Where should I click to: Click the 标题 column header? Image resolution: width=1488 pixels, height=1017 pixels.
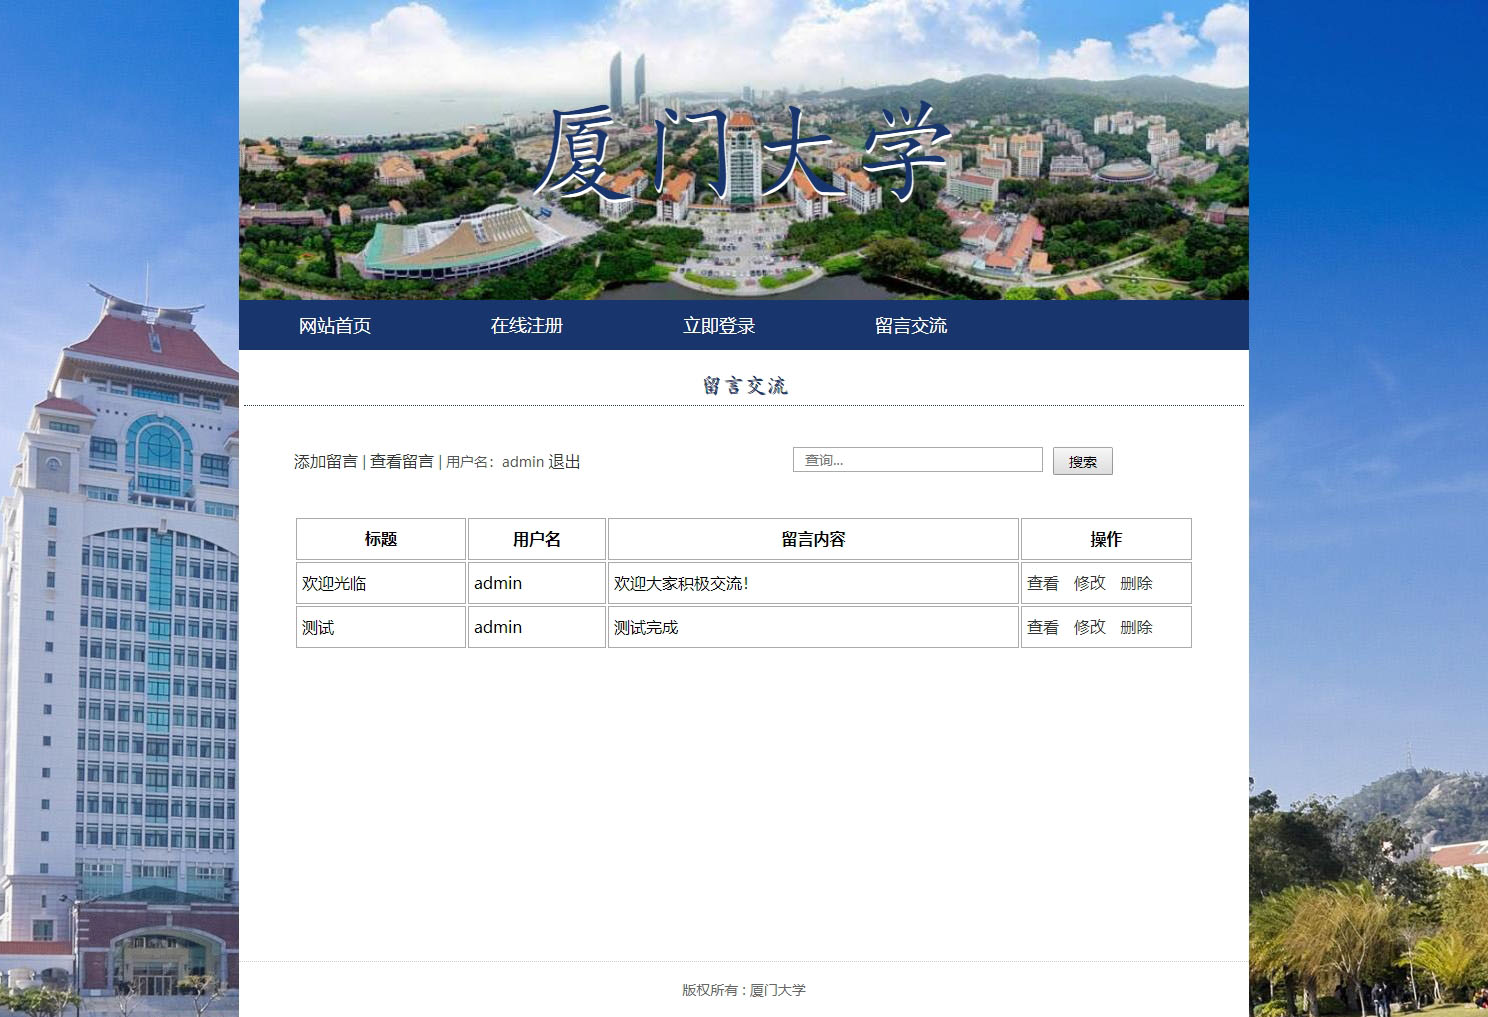click(381, 539)
